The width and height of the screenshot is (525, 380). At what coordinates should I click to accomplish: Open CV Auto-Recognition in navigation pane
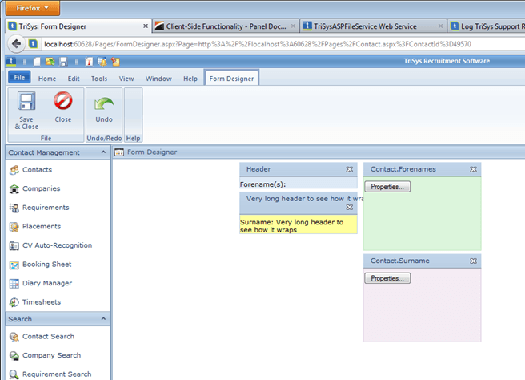pos(51,245)
